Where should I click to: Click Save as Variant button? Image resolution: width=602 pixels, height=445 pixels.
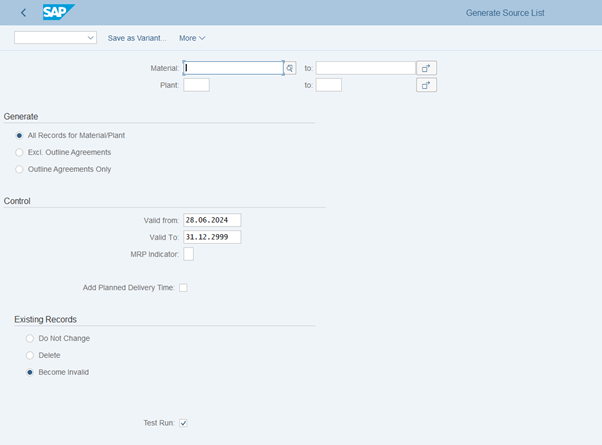coord(137,38)
